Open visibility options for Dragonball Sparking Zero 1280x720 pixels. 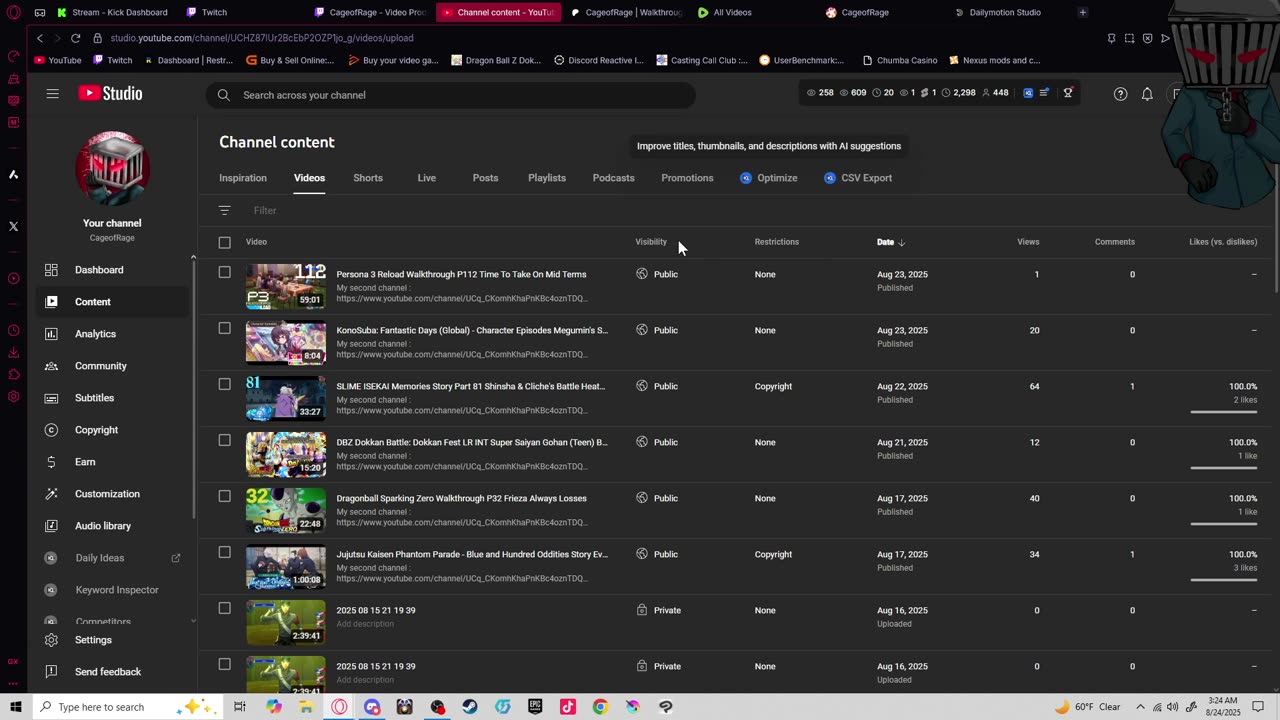657,498
